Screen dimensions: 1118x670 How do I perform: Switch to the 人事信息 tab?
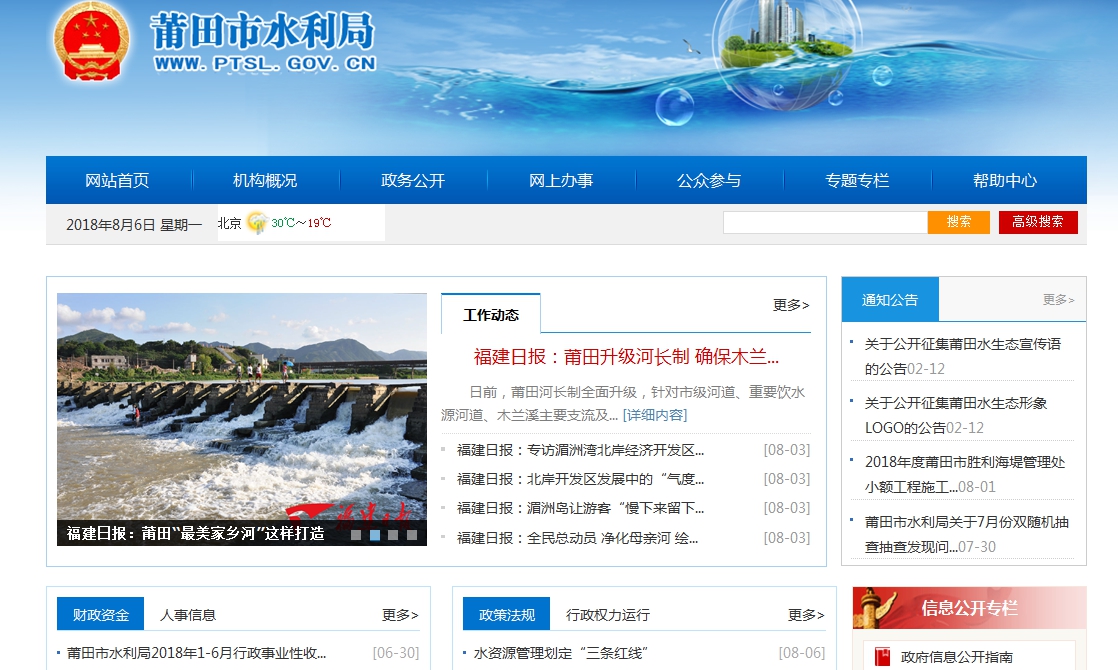[x=188, y=615]
